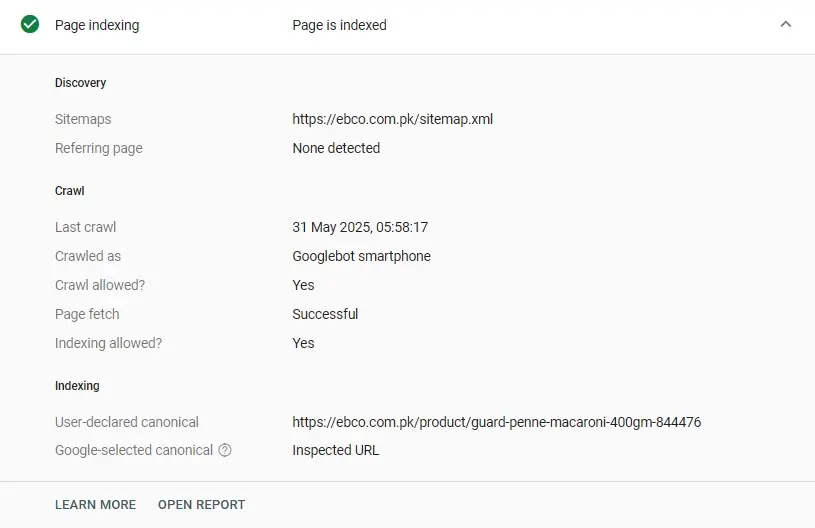Open the indexing report via OPEN REPORT
Image resolution: width=815 pixels, height=528 pixels.
(x=201, y=505)
